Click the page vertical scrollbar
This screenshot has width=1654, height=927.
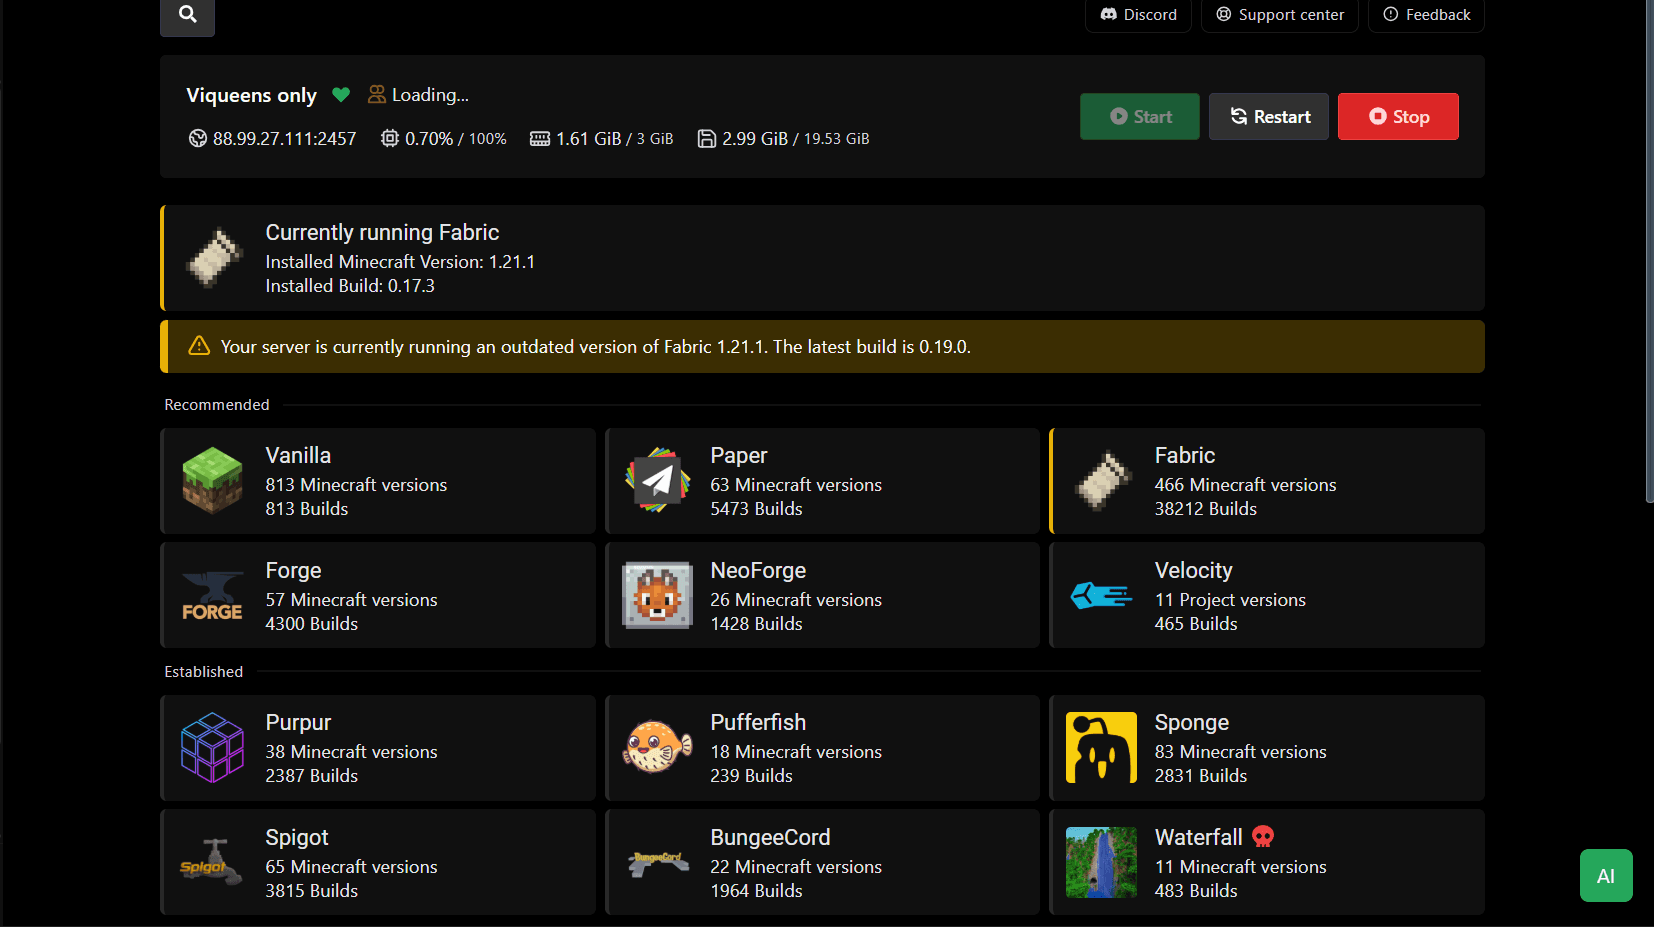click(x=1649, y=250)
